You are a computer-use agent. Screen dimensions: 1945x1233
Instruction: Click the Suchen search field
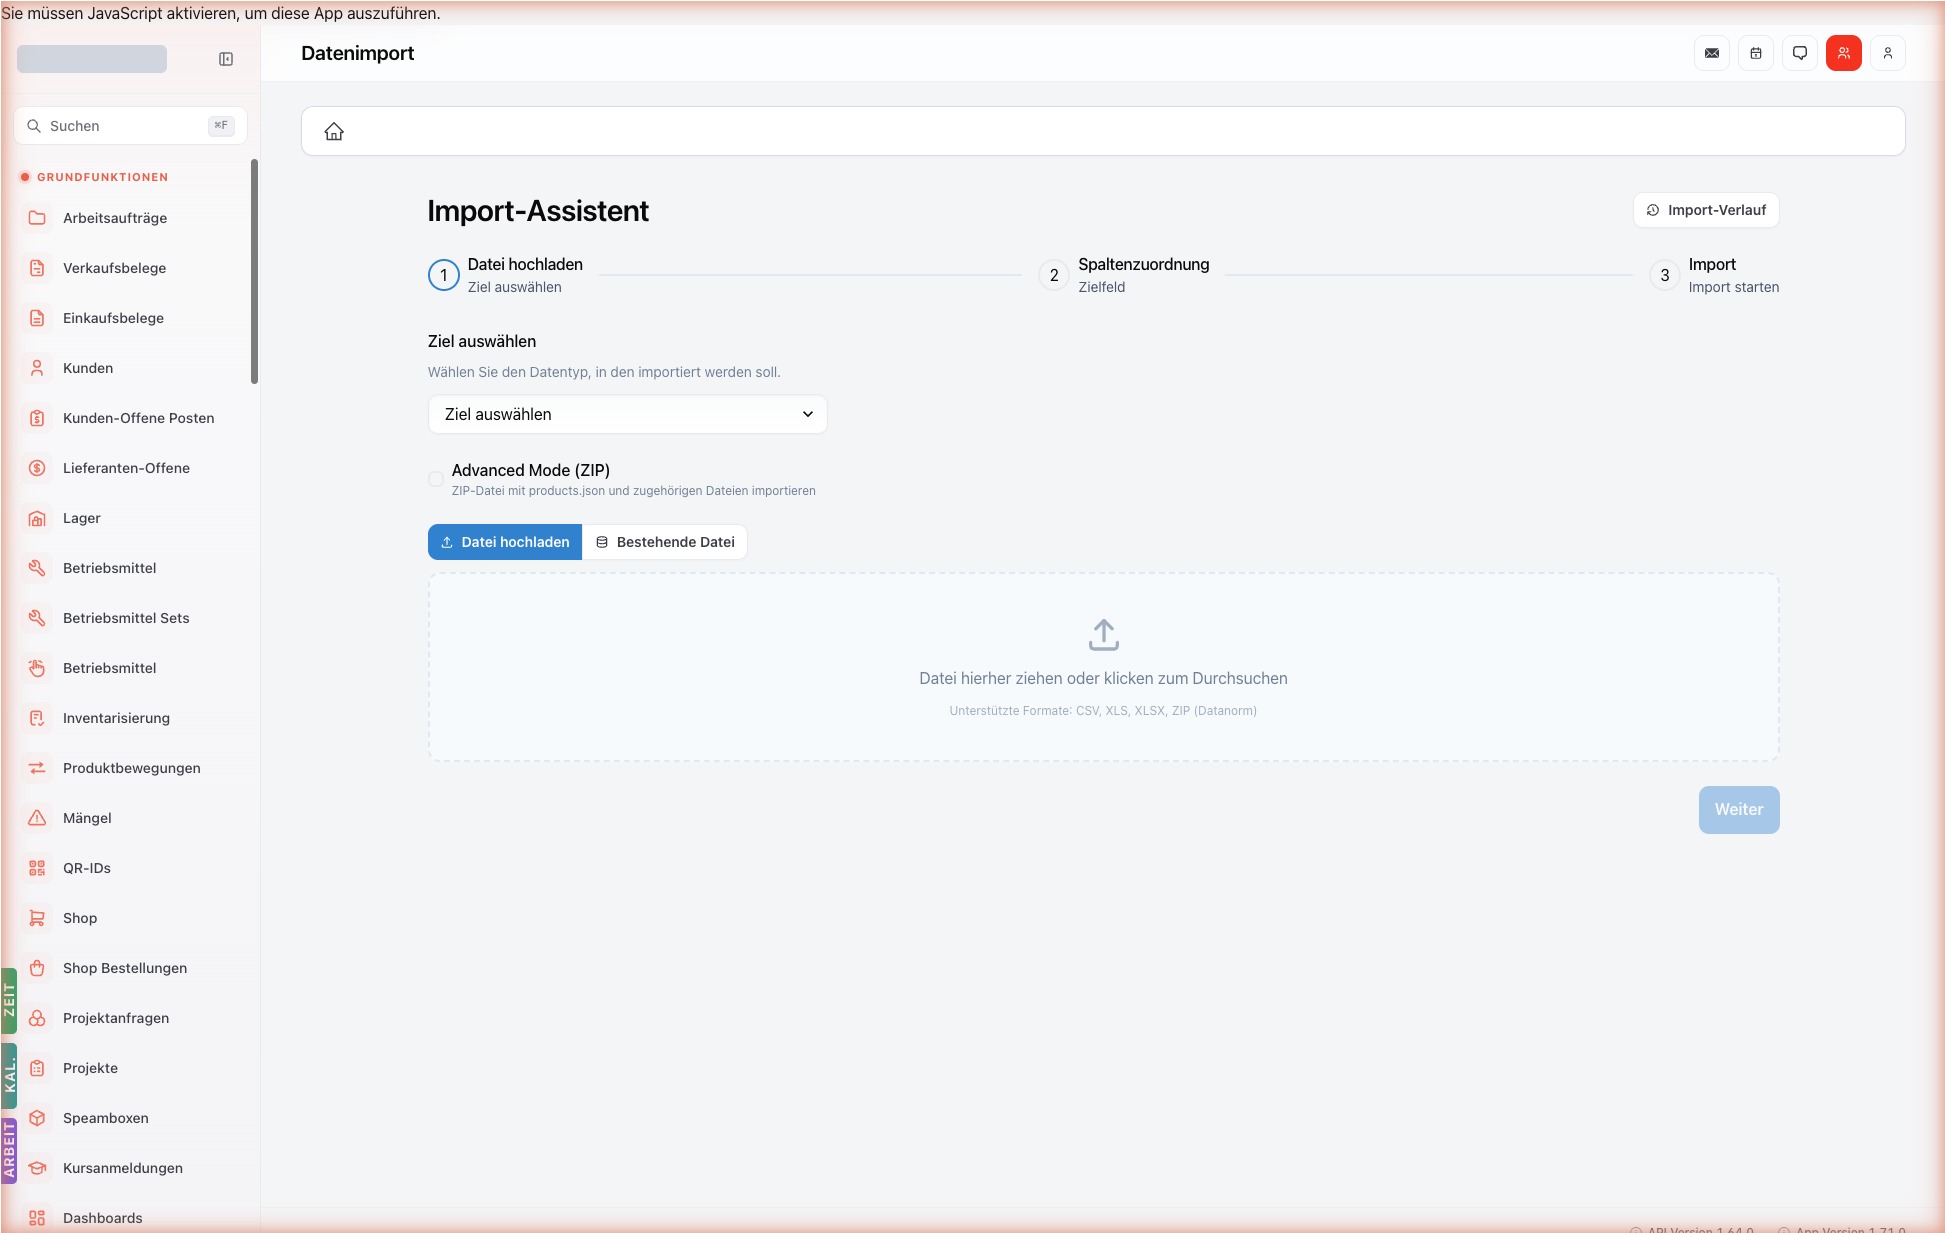coord(130,126)
